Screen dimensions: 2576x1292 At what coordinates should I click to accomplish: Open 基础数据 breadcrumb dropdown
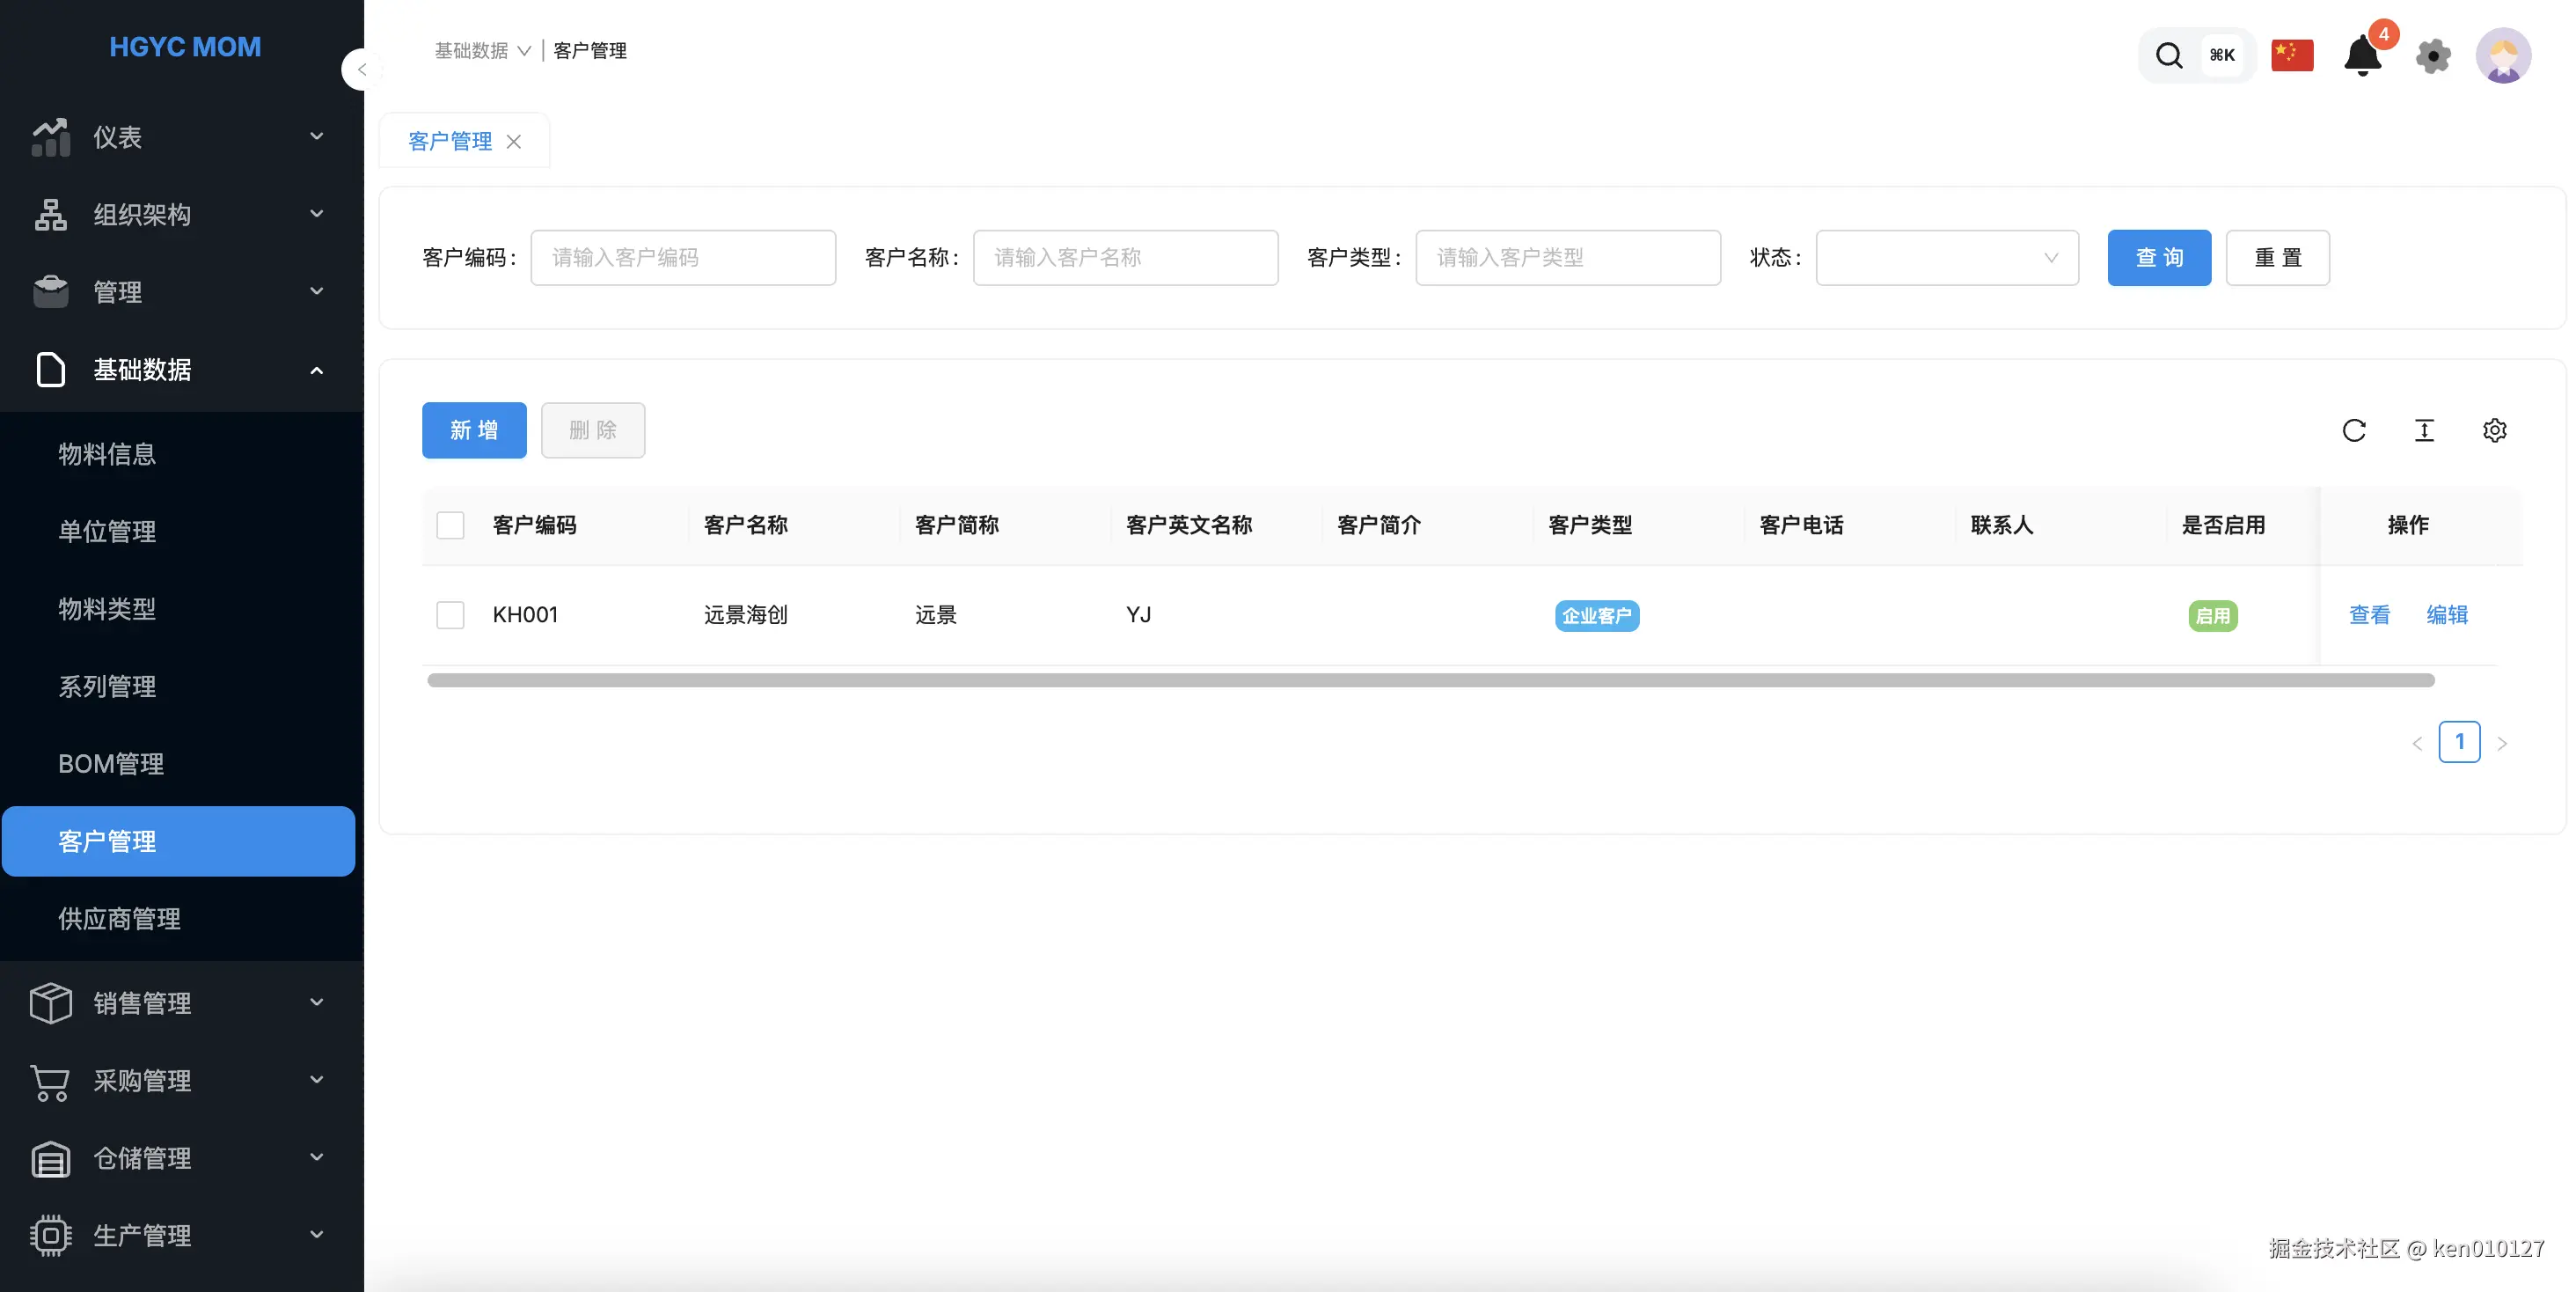point(483,51)
